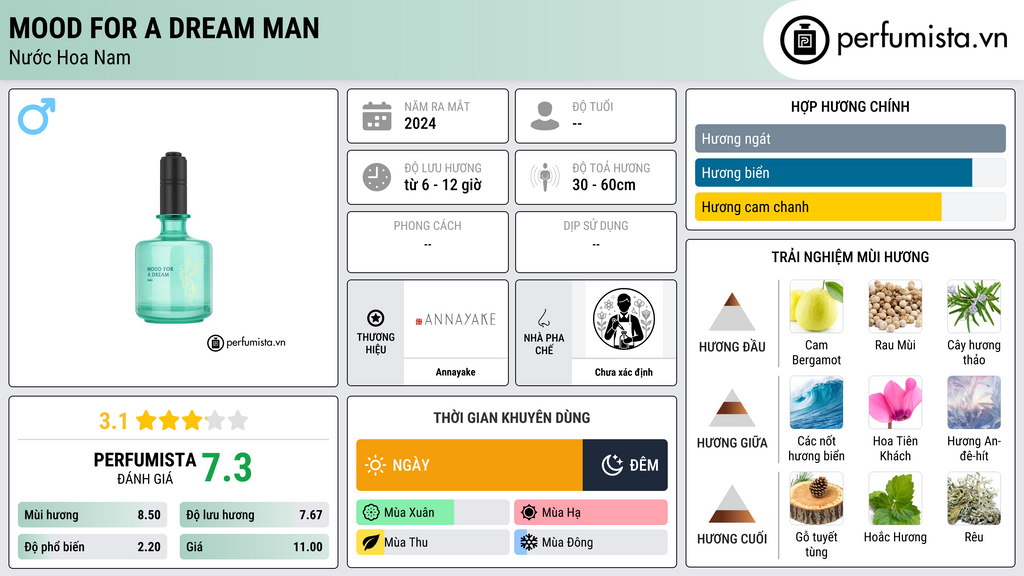Click the sun icon in Ngày bar
1024x576 pixels.
tap(375, 465)
